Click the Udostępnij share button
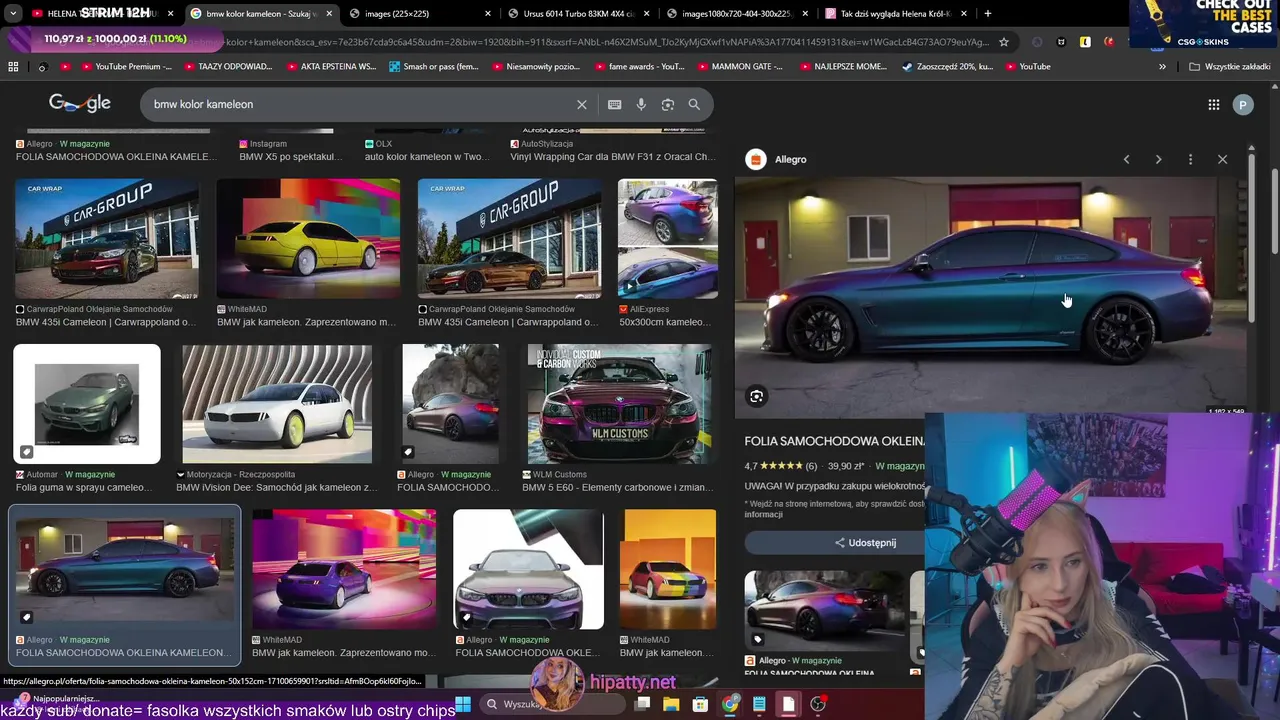 [x=866, y=543]
